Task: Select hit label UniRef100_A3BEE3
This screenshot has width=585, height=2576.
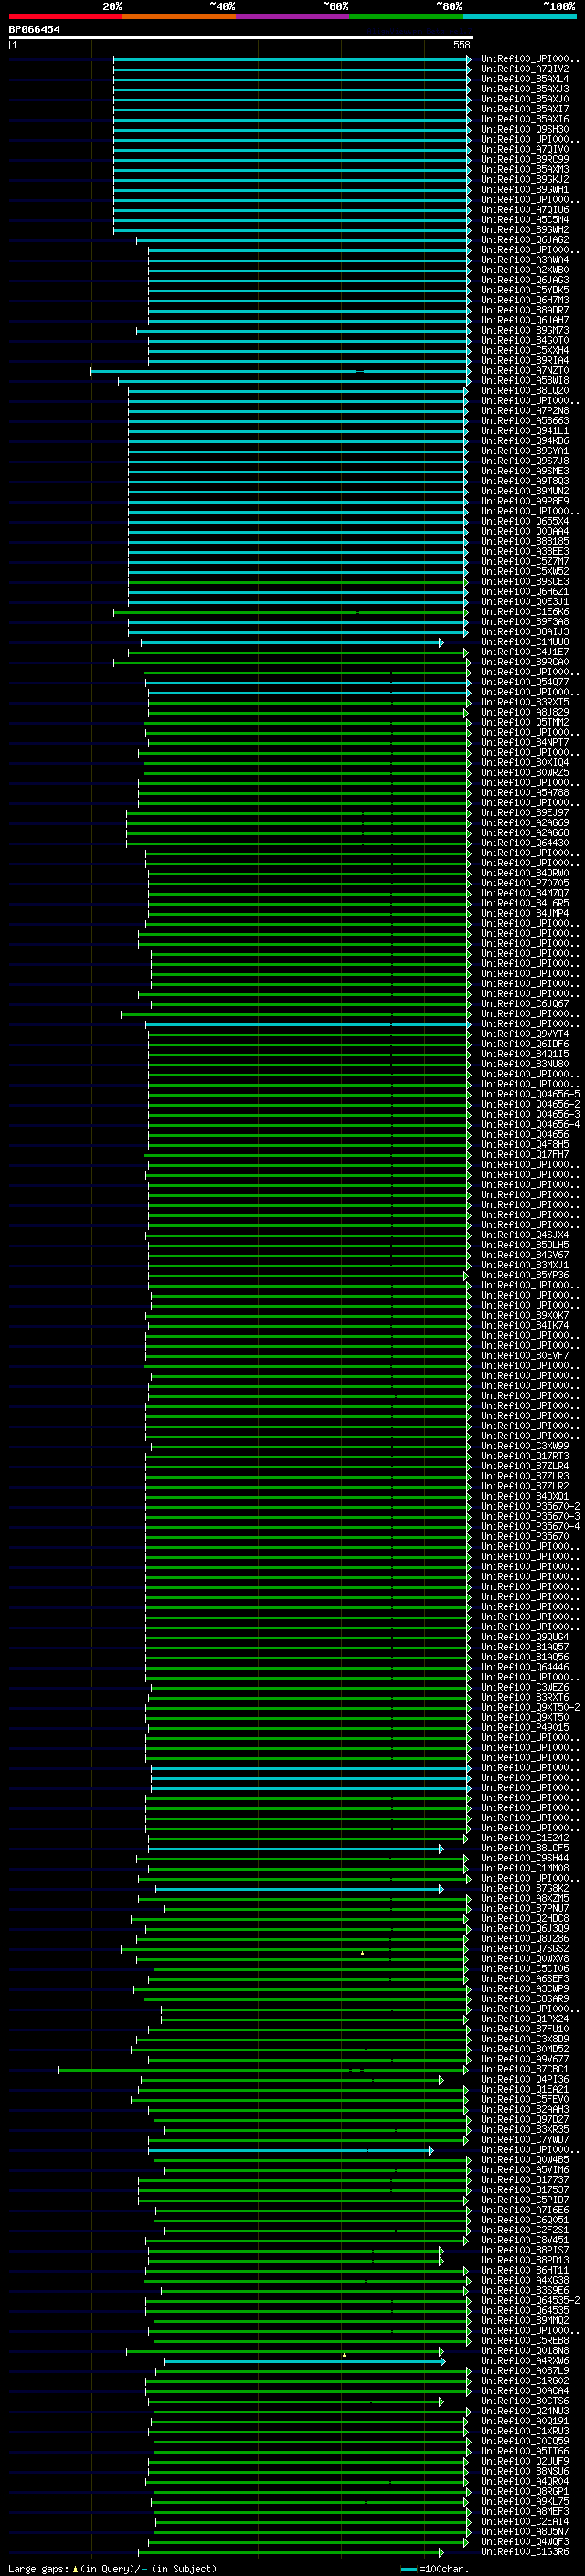Action: pyautogui.click(x=525, y=552)
